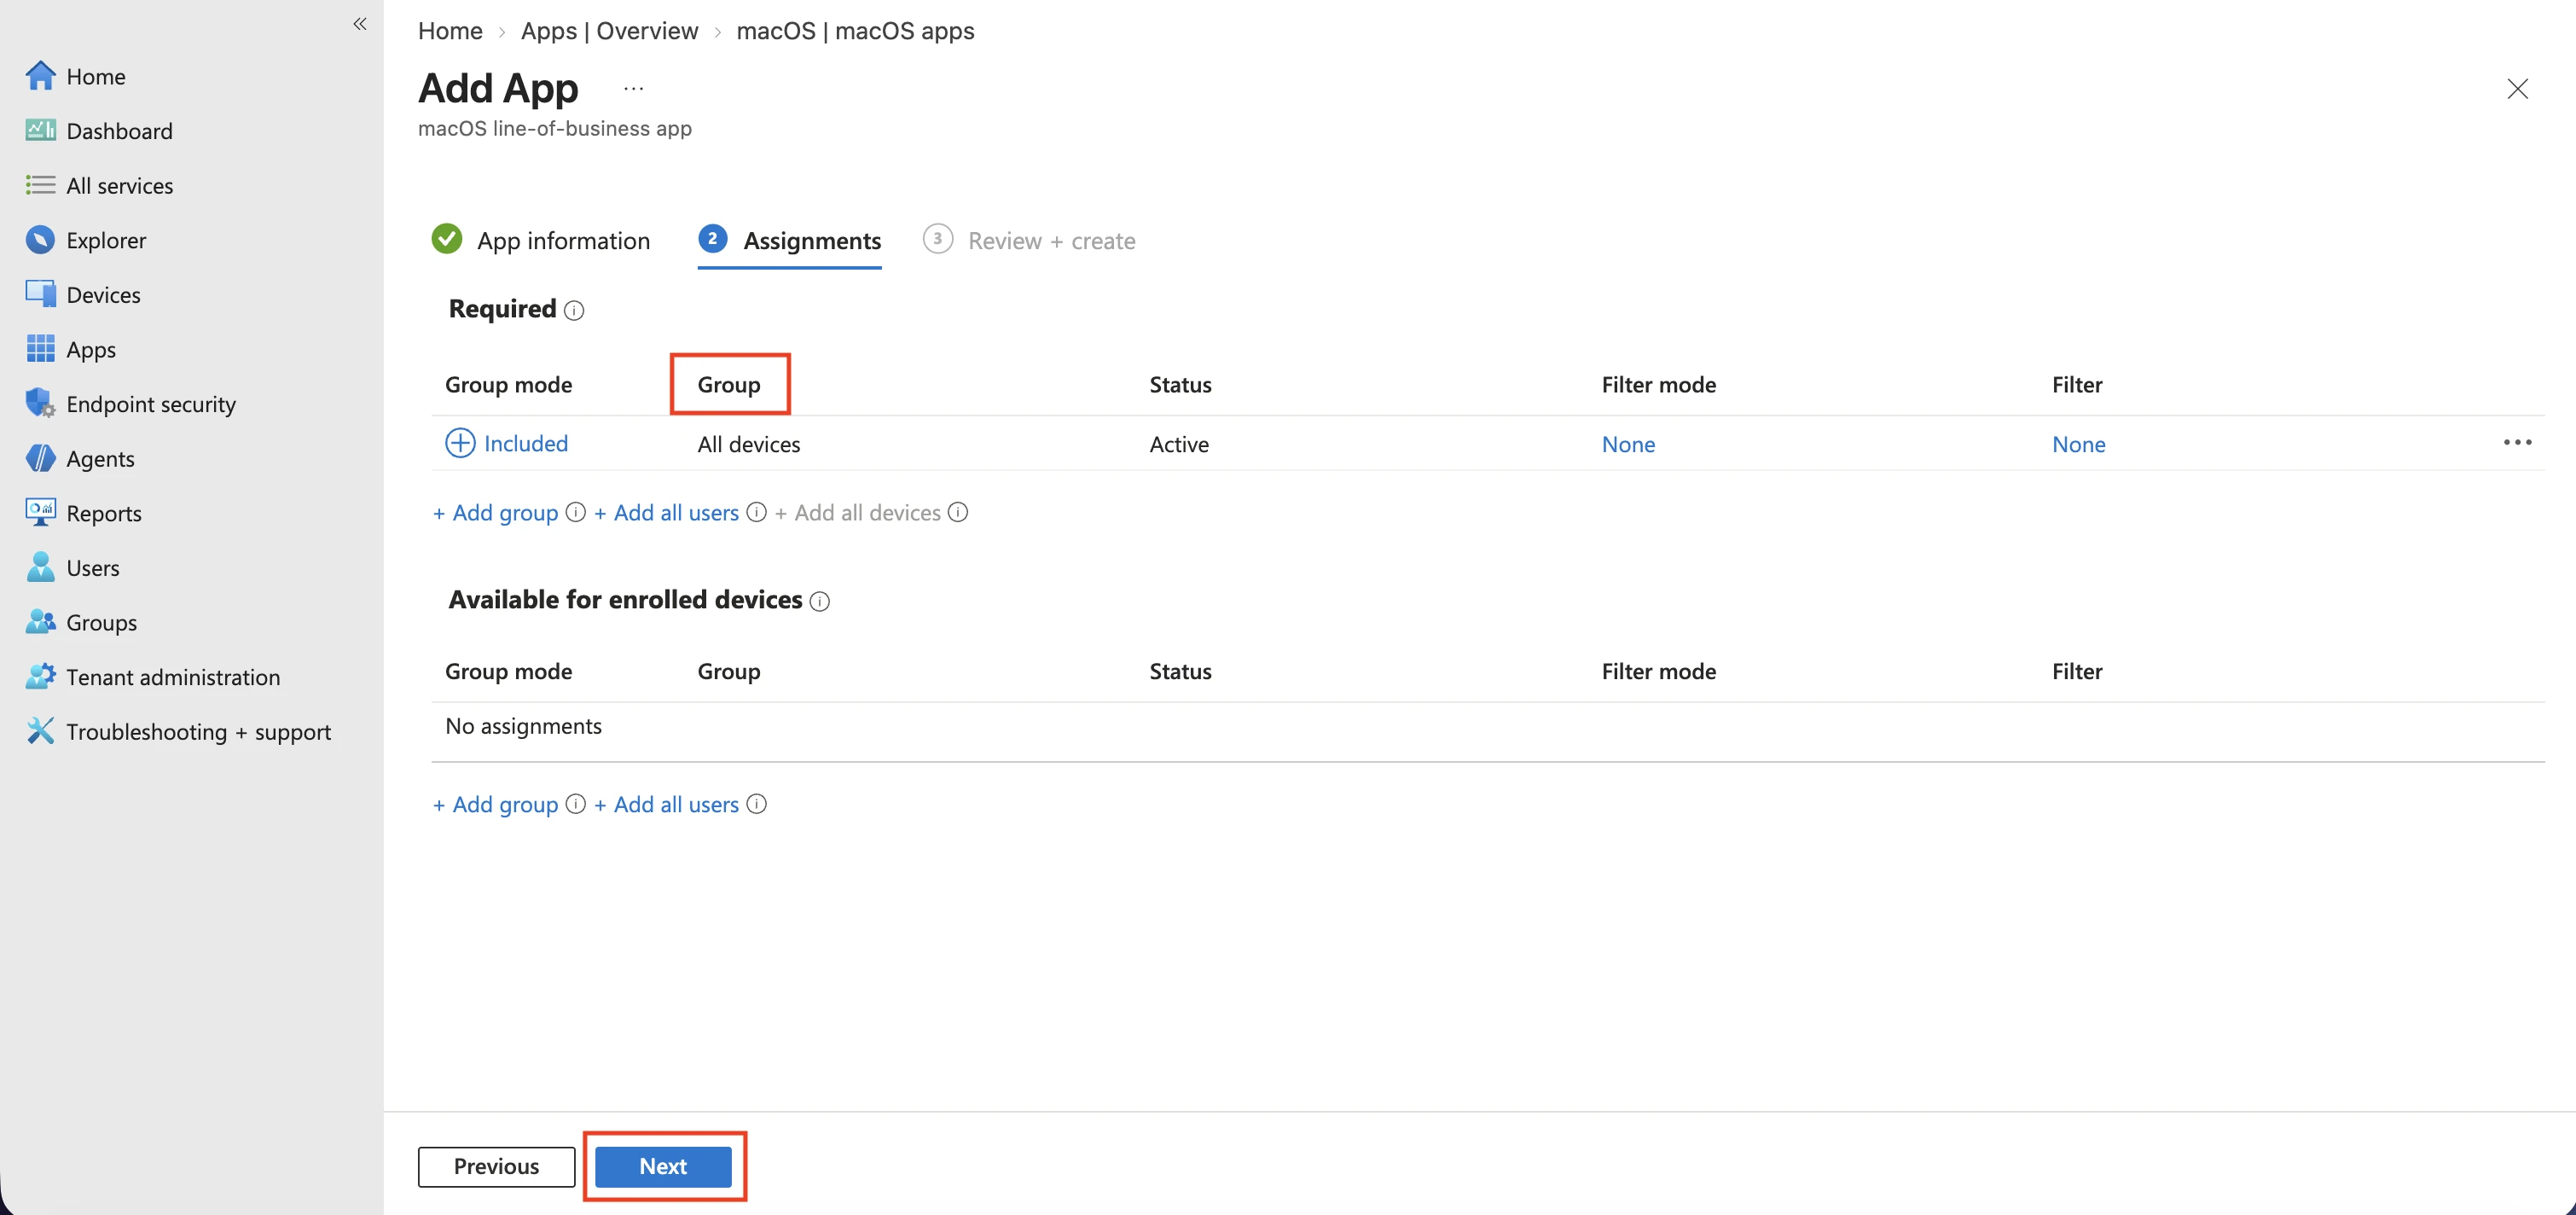
Task: Click the Previous button
Action: tap(496, 1166)
